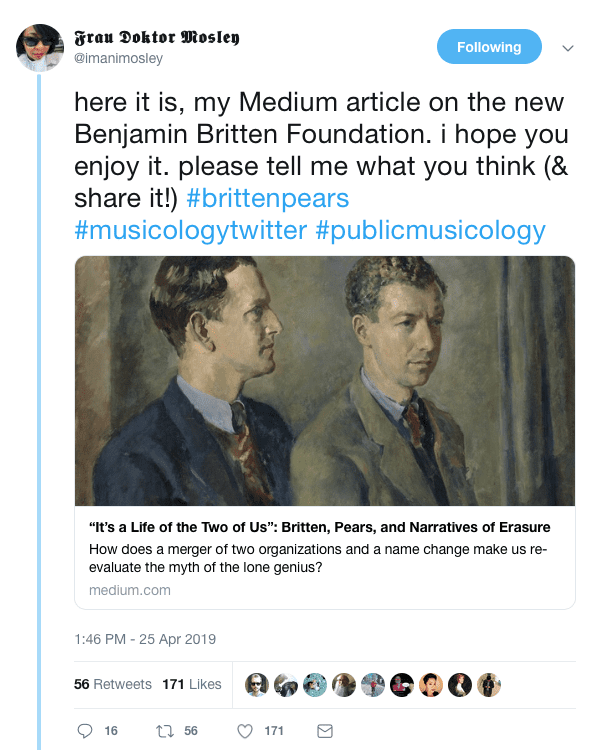Open the tweet author's profile avatar

click(40, 47)
